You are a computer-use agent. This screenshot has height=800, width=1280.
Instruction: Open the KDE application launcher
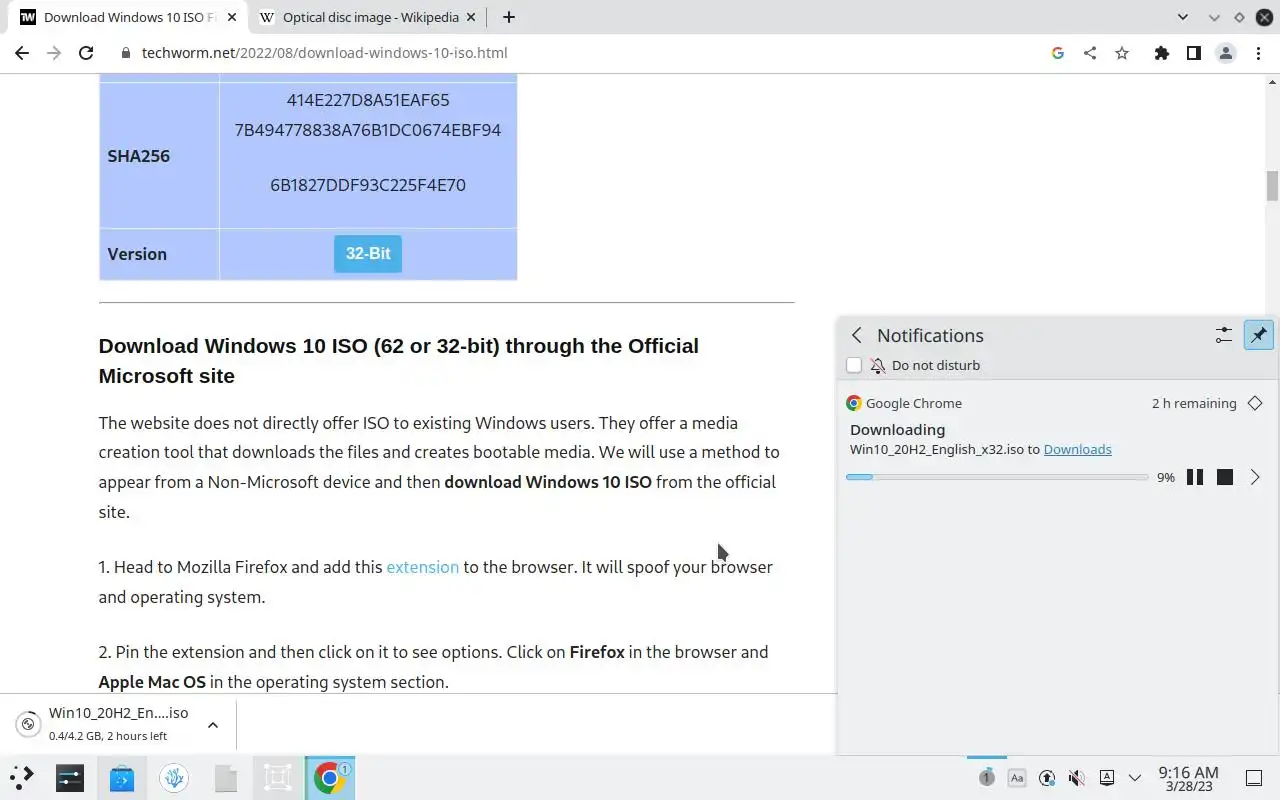coord(22,777)
